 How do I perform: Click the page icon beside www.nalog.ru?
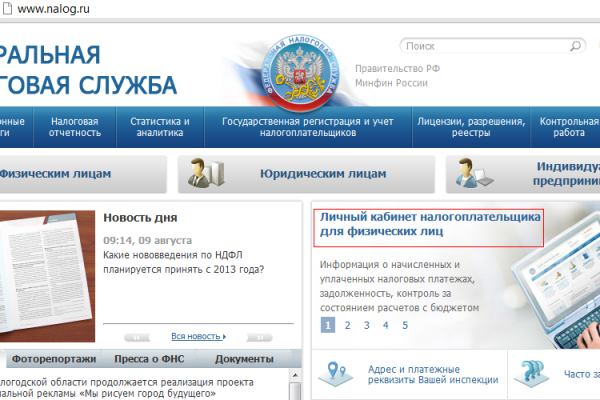[x=7, y=8]
